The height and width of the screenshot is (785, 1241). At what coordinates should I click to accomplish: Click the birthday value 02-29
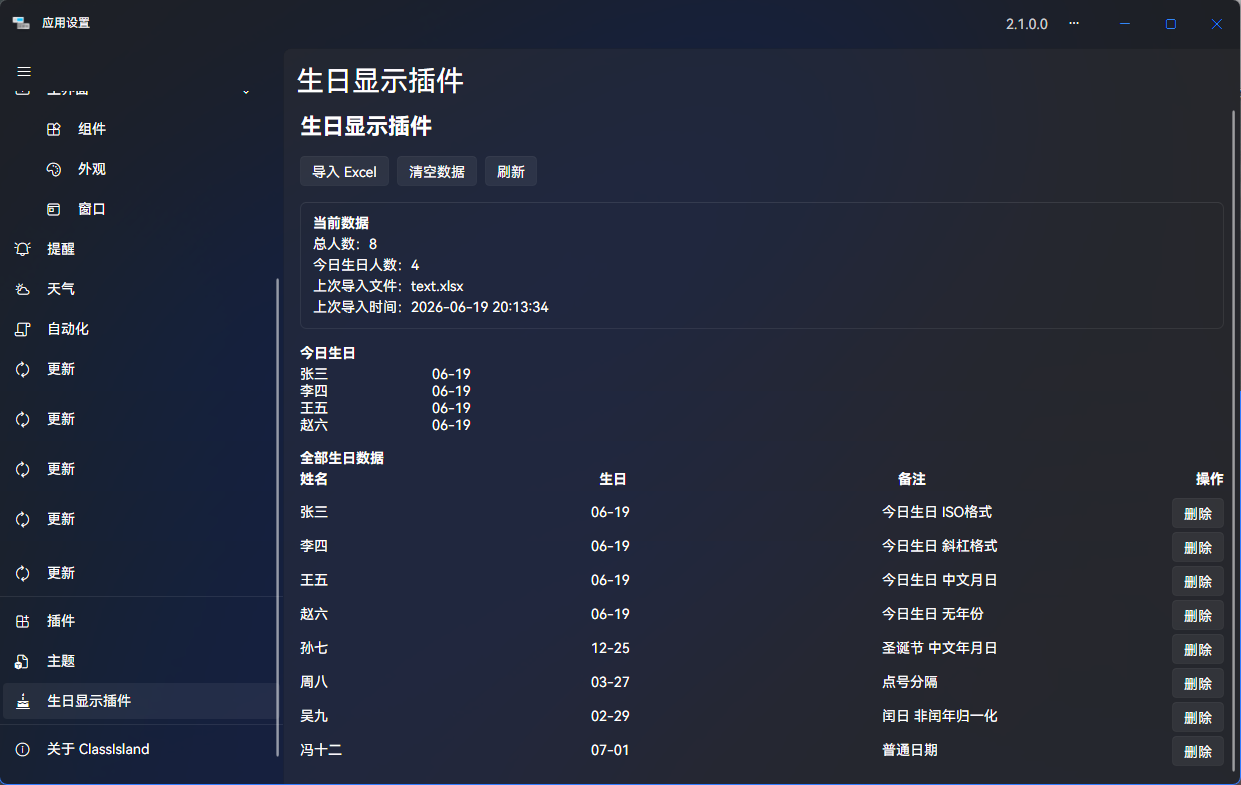(610, 716)
